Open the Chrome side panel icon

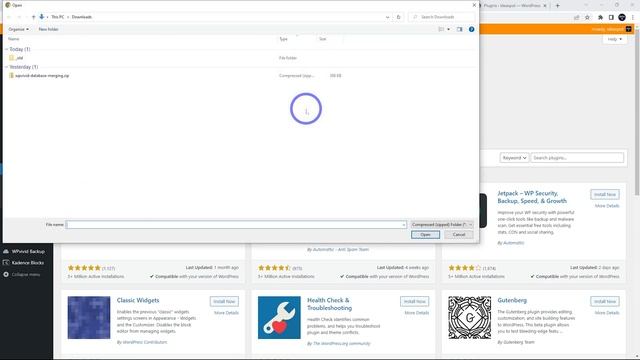pos(611,18)
